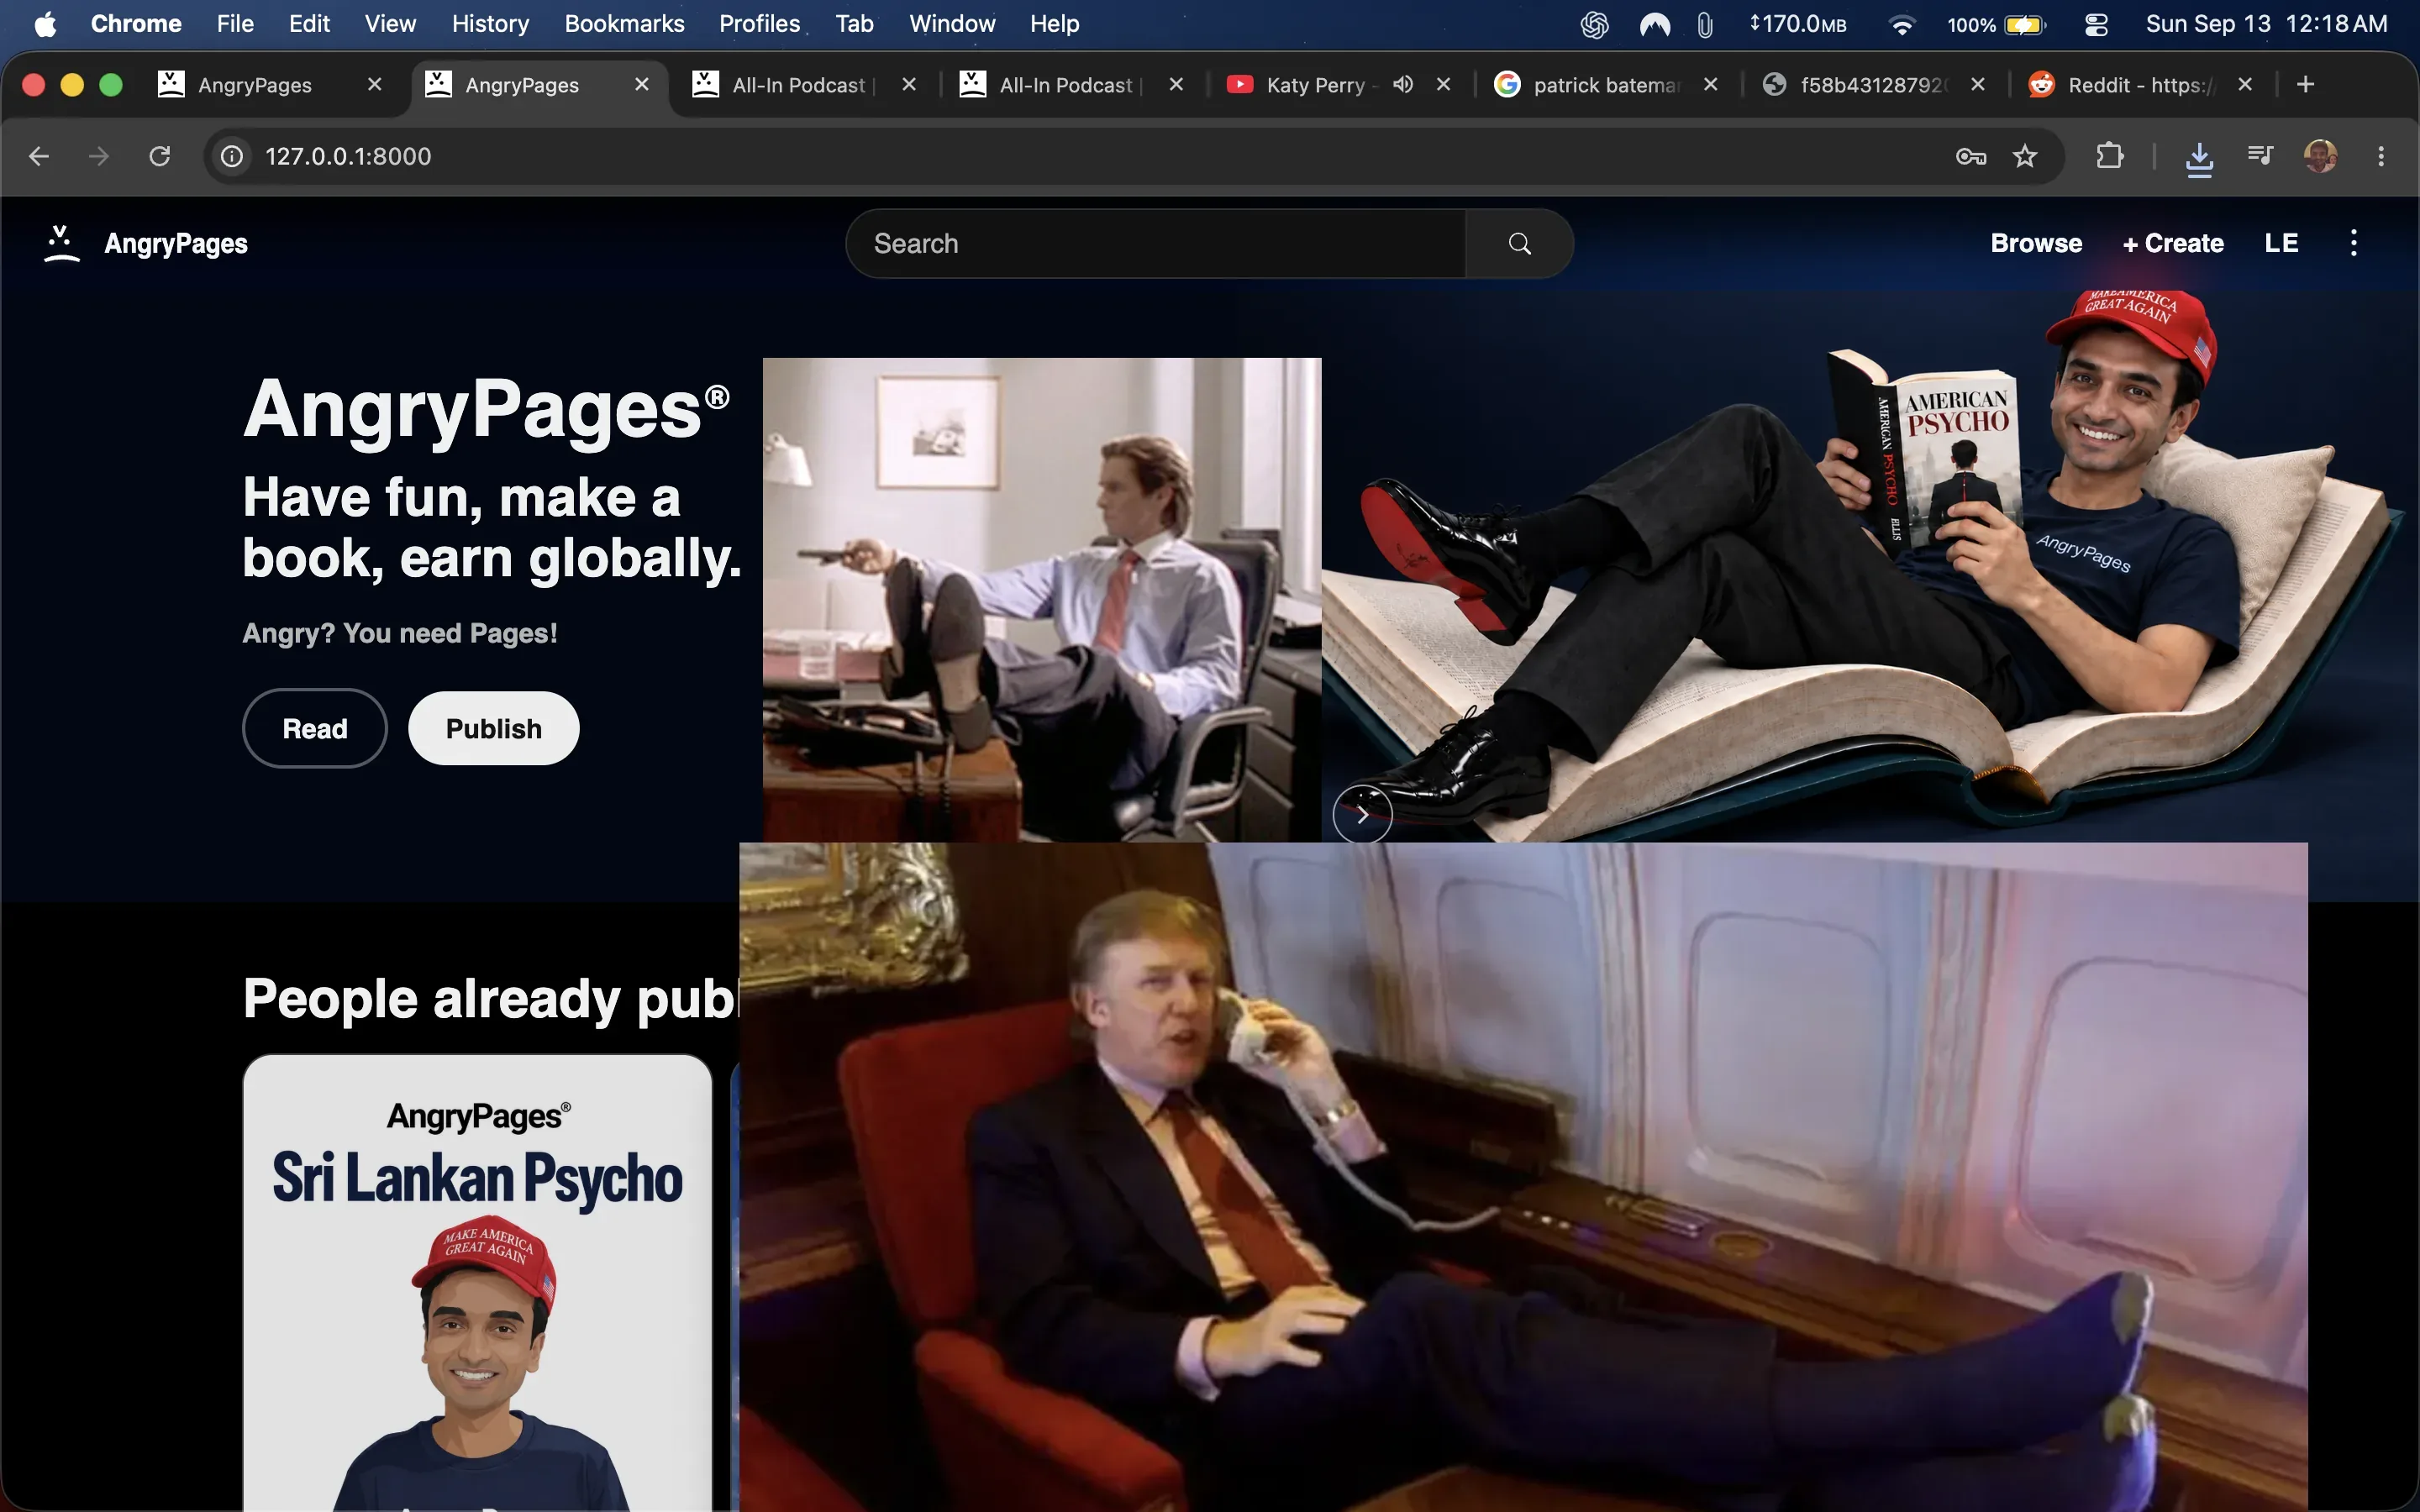Click the arch-shaped menu bar icon
The image size is (2420, 1512).
click(1655, 24)
